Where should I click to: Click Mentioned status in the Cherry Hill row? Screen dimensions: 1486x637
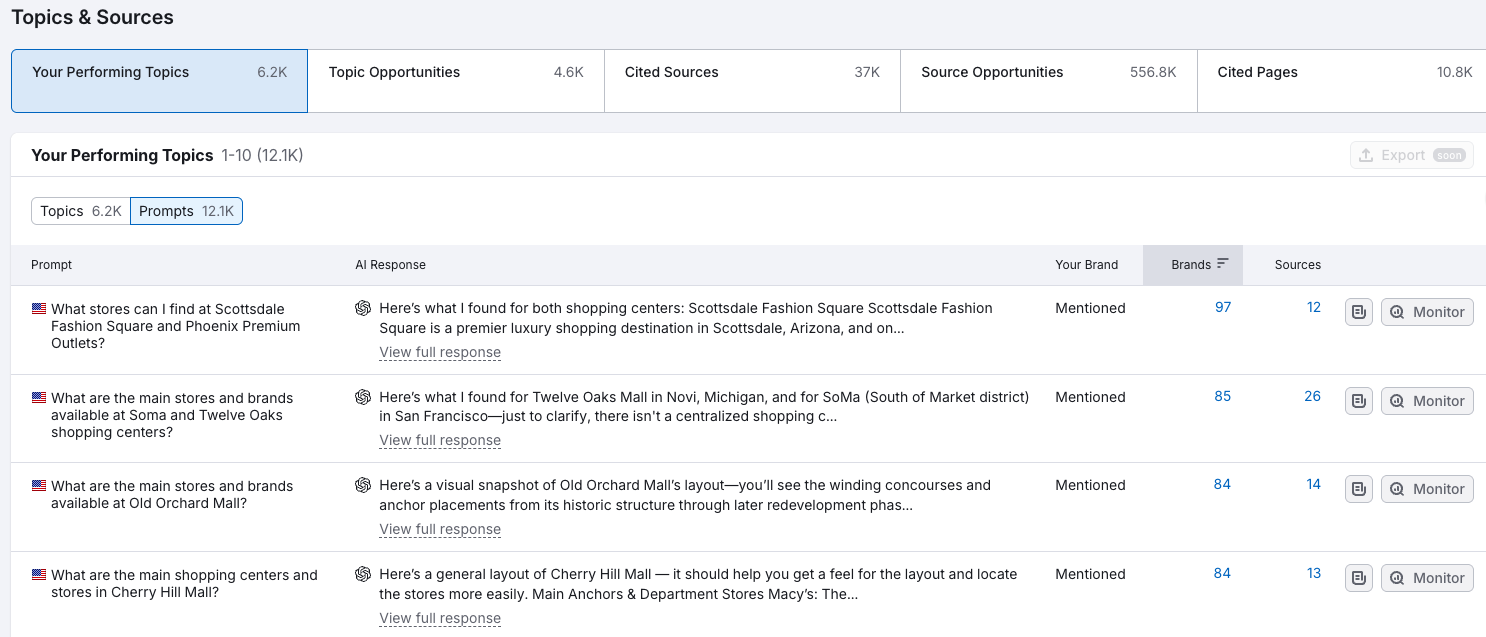coord(1090,574)
